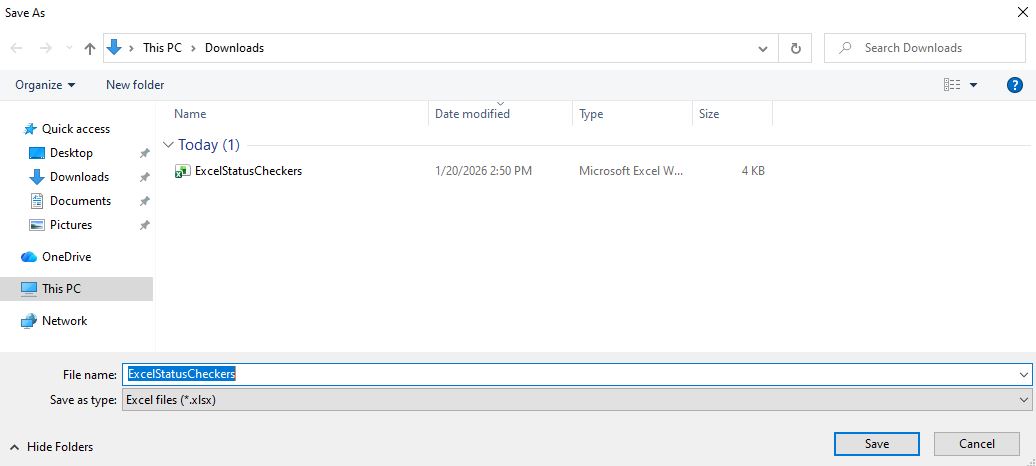Select Downloads in the address path

pos(235,48)
